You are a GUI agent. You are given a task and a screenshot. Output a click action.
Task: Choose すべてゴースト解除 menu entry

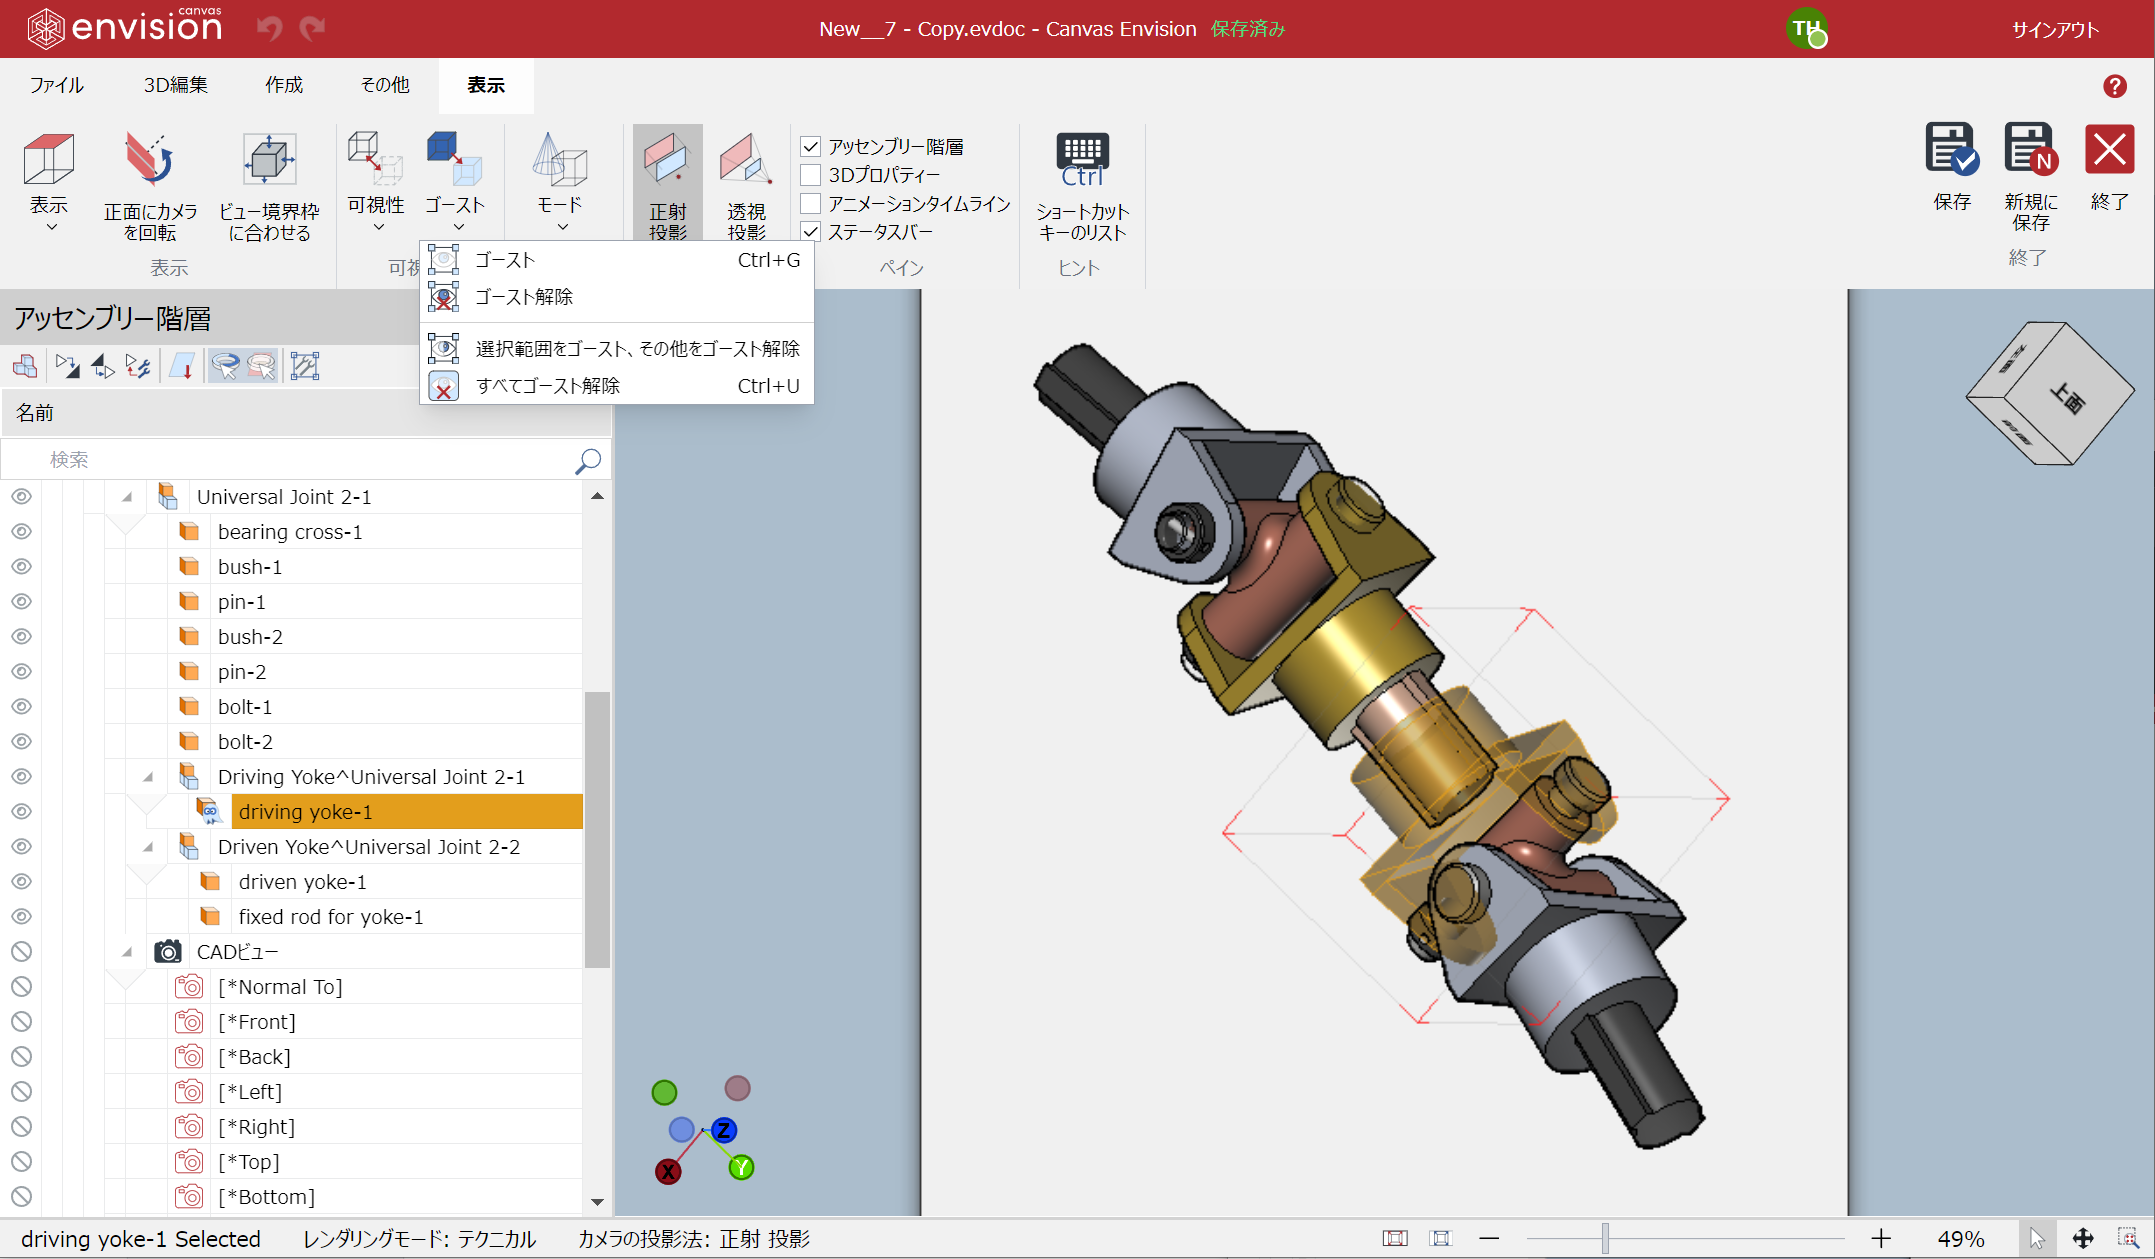pos(616,386)
